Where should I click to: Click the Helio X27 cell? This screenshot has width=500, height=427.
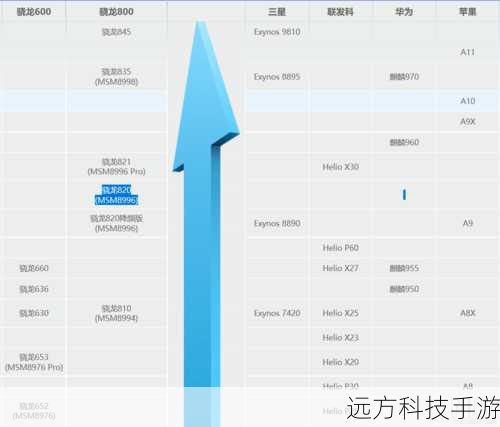340,268
